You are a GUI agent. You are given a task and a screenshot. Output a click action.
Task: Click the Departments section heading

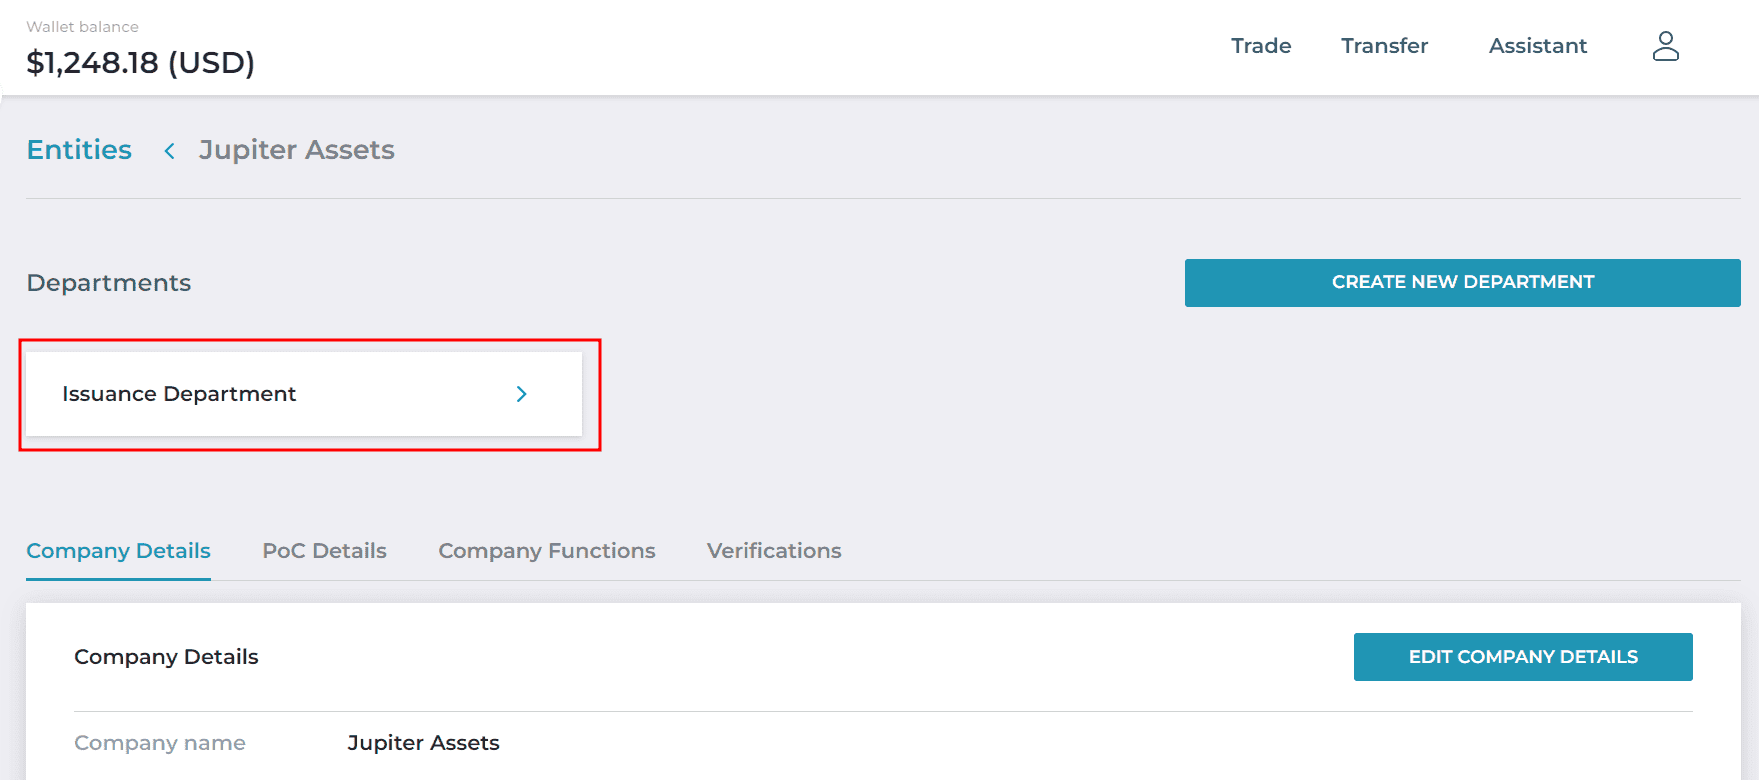pyautogui.click(x=108, y=283)
